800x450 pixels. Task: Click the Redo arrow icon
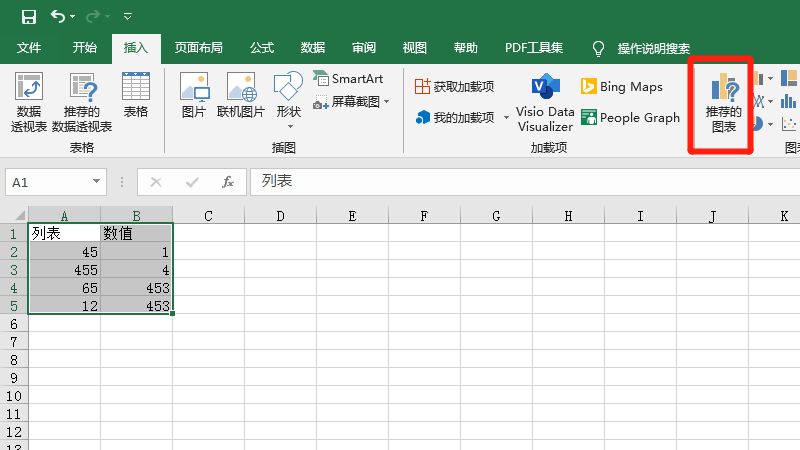coord(92,16)
